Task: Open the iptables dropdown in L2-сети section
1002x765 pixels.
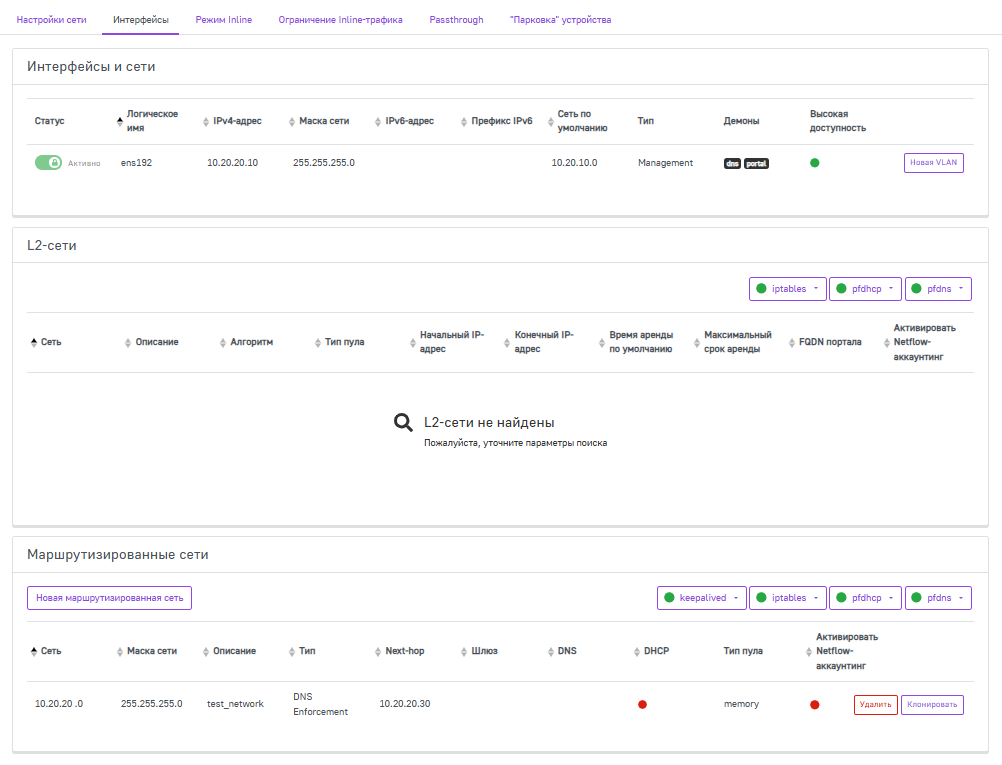Action: point(787,289)
